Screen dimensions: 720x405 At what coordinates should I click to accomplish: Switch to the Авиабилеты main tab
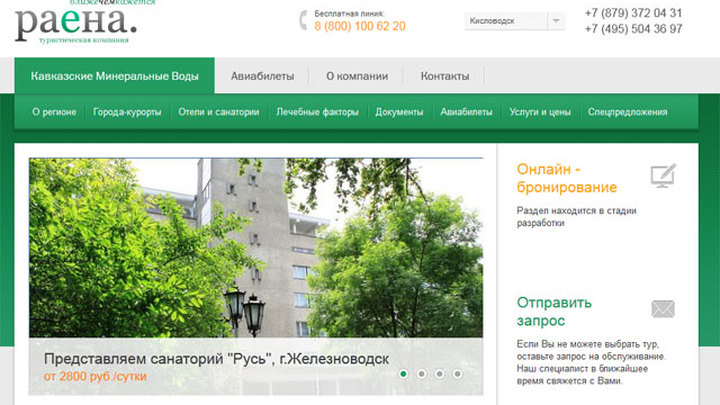tap(261, 76)
